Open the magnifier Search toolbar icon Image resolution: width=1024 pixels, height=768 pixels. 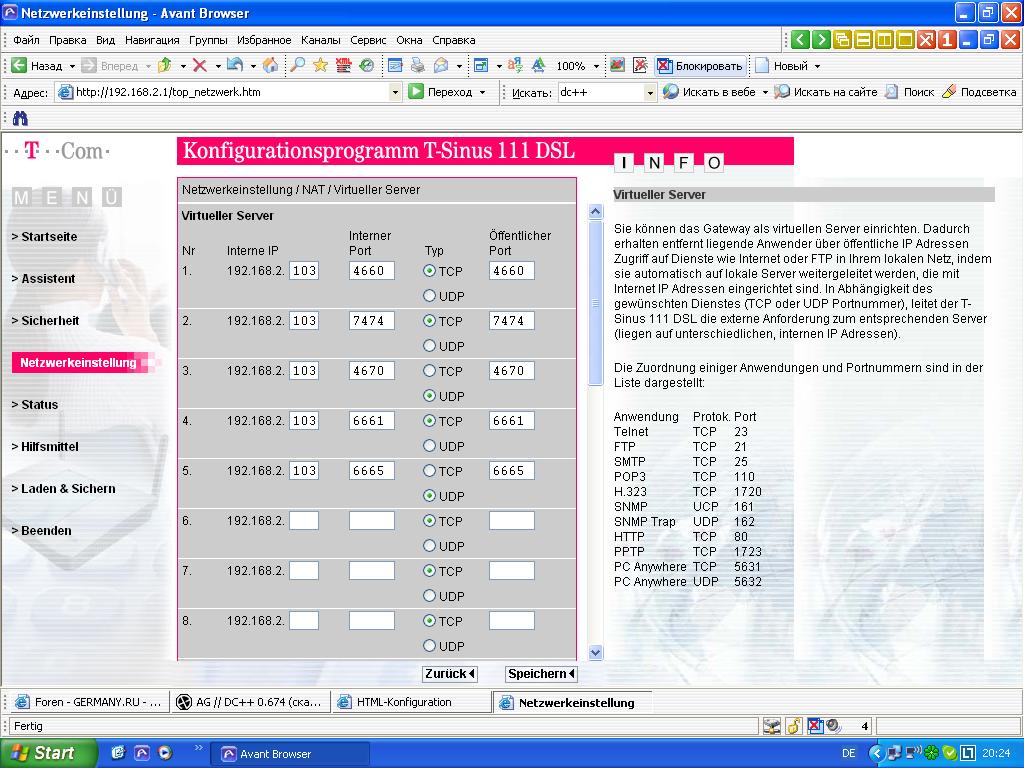coord(297,65)
